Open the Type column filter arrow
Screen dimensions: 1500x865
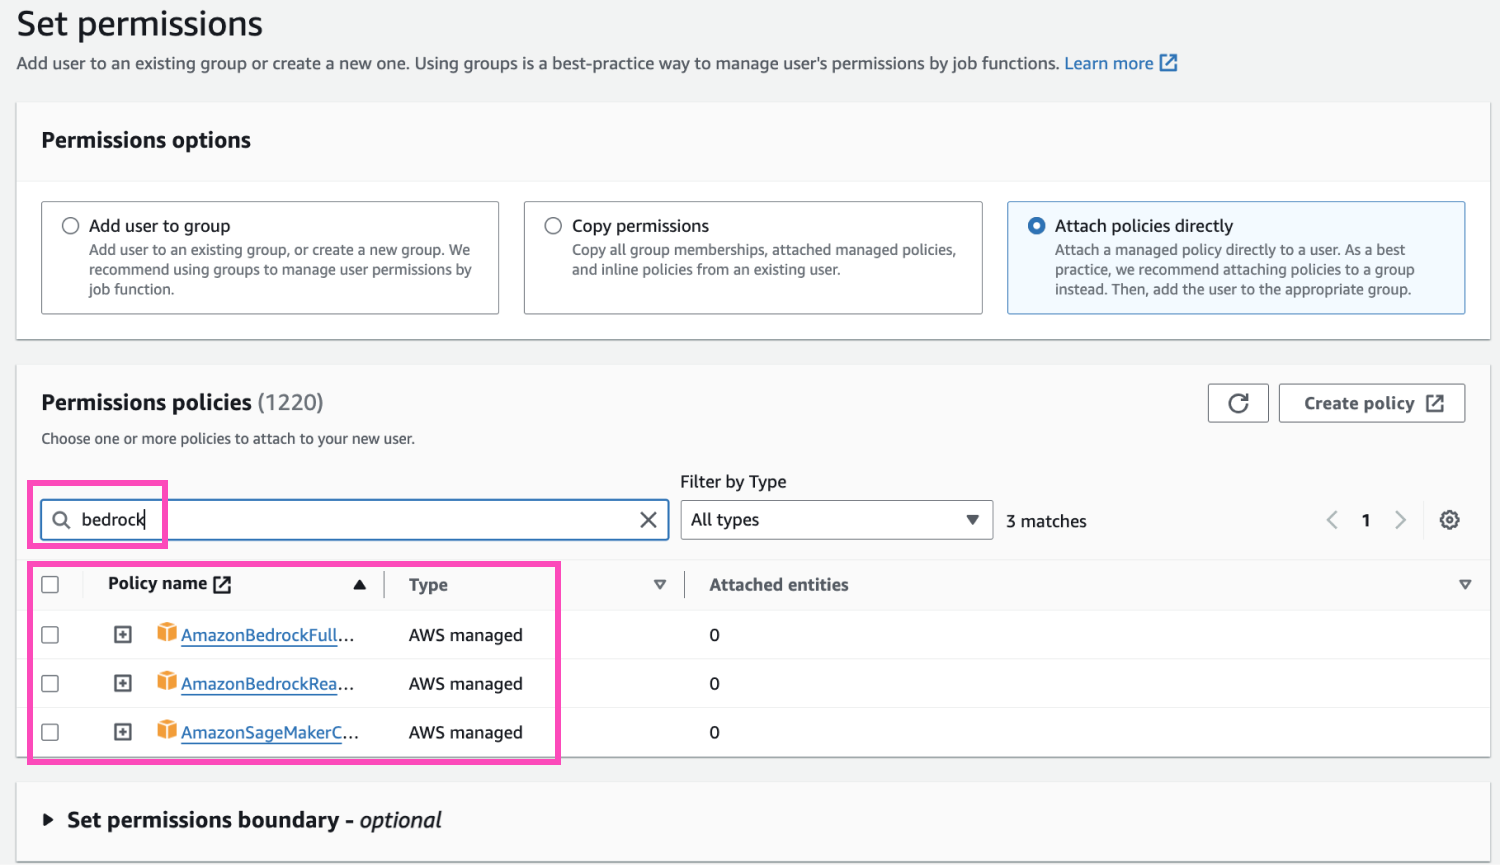[659, 585]
